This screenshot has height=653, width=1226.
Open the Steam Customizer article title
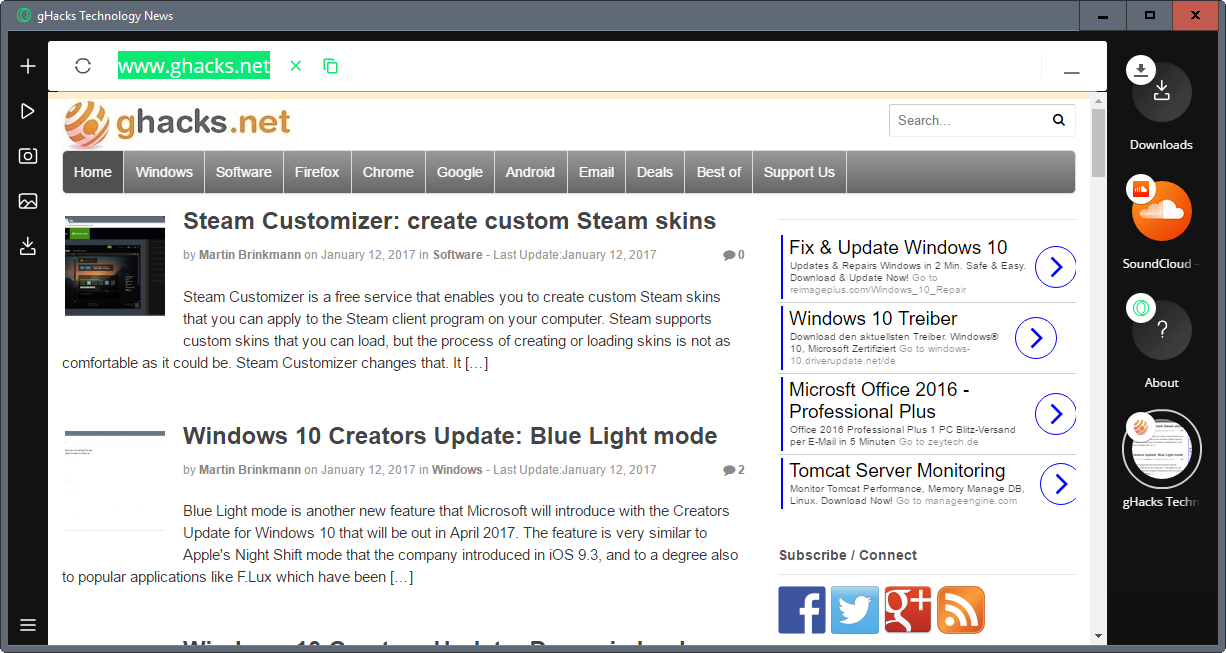click(x=450, y=221)
